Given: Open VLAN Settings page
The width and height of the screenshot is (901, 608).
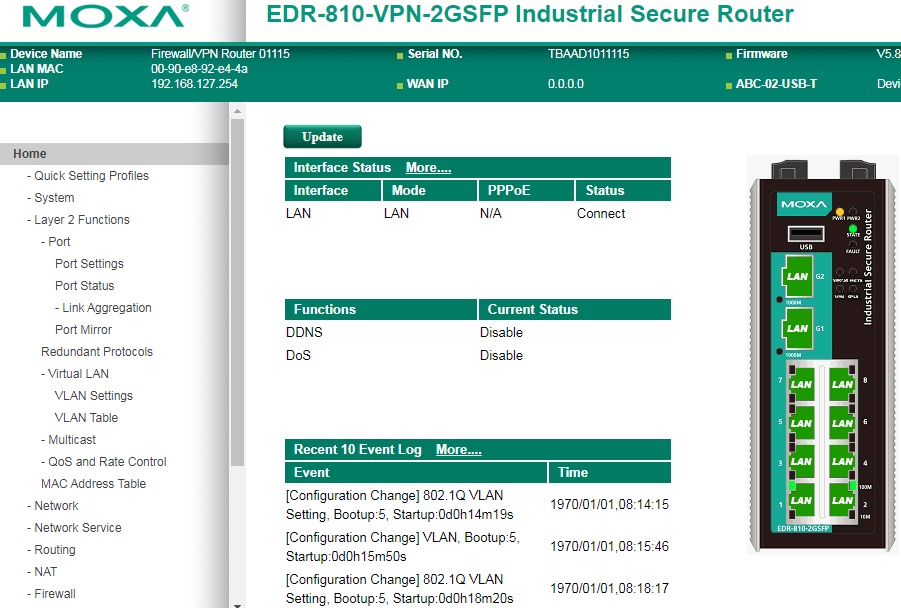Looking at the screenshot, I should (x=94, y=395).
